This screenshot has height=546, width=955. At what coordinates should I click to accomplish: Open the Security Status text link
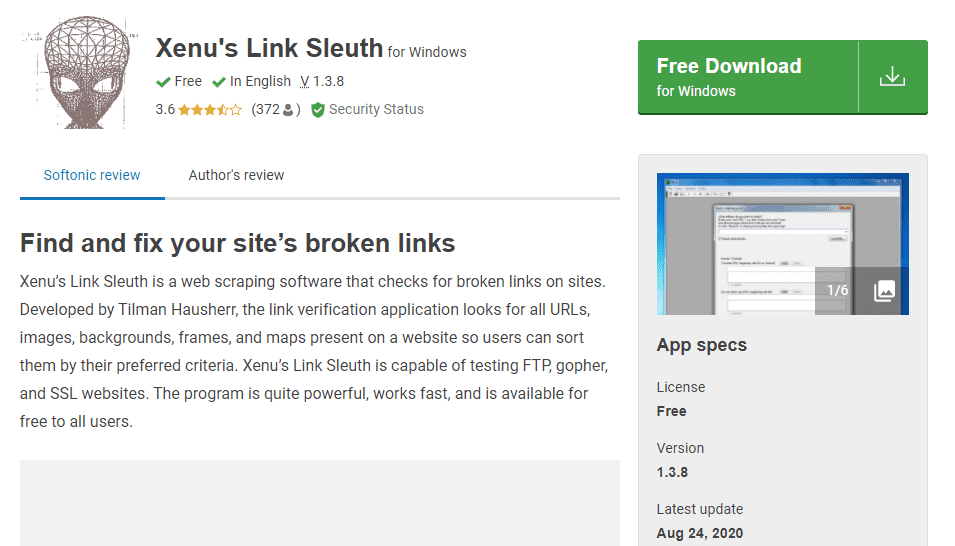click(x=376, y=110)
